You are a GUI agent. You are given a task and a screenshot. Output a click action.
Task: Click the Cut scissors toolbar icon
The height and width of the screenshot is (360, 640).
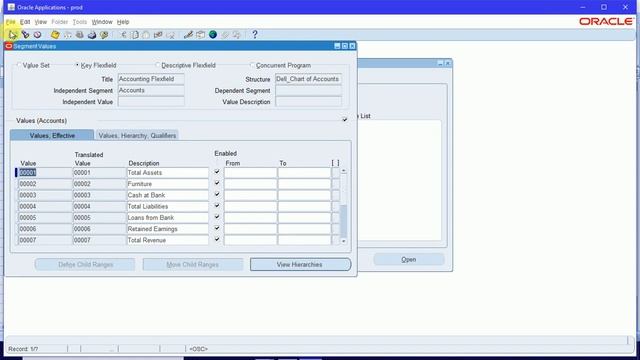pos(123,35)
